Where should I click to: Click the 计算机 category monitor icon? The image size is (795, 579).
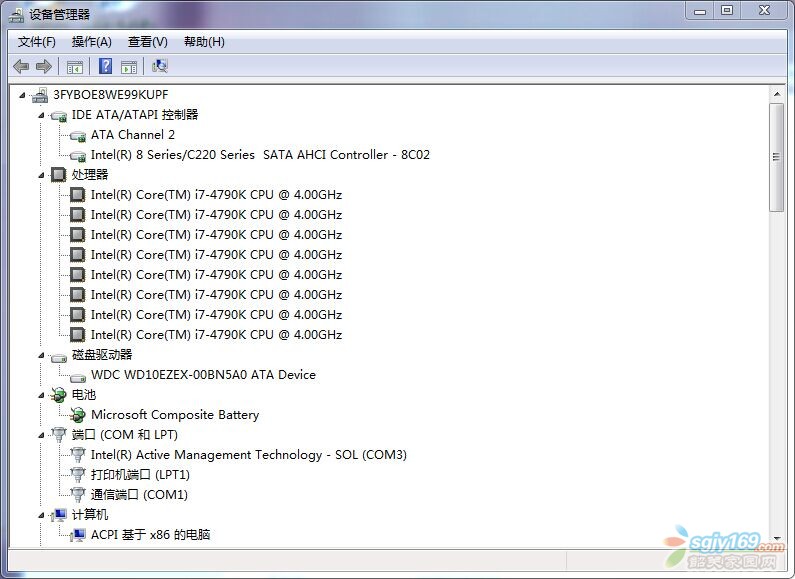coord(59,515)
